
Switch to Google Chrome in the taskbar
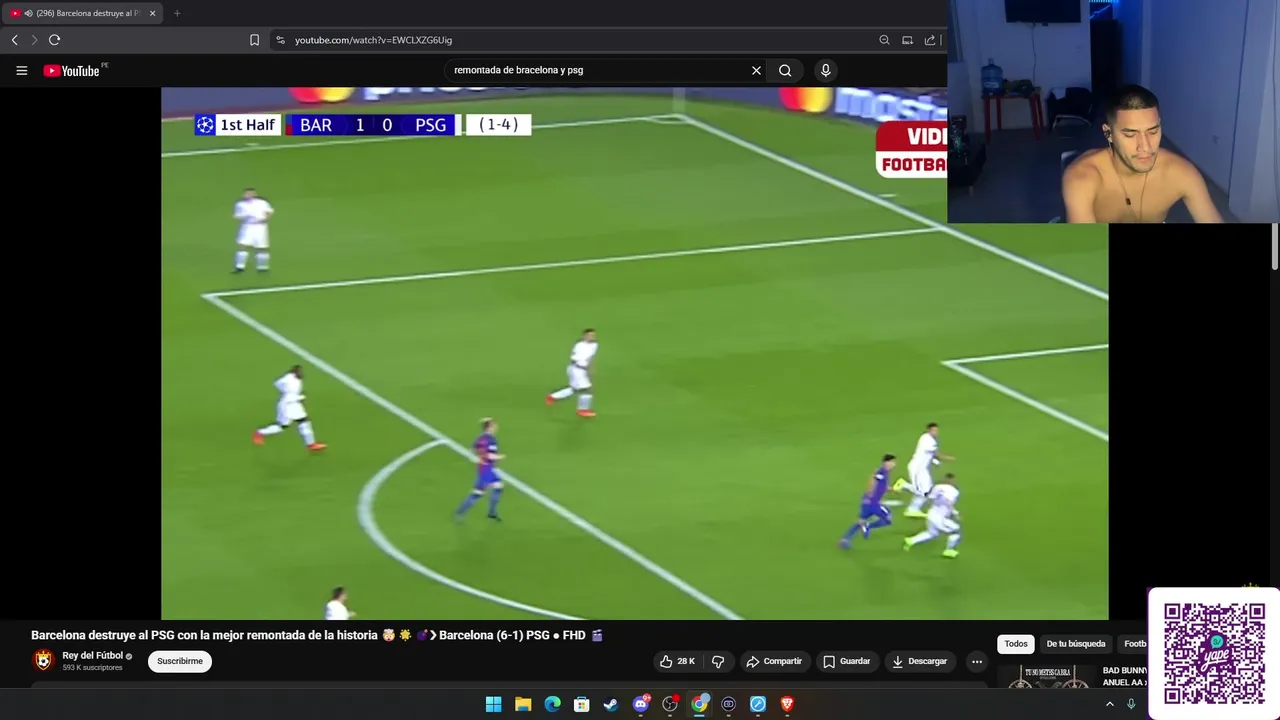pos(699,704)
